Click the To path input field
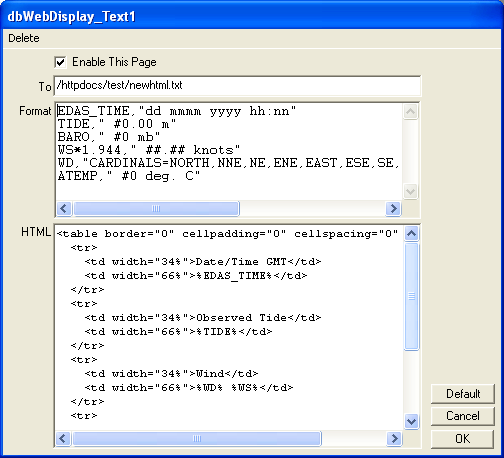Viewport: 504px width, 458px height. (237, 86)
